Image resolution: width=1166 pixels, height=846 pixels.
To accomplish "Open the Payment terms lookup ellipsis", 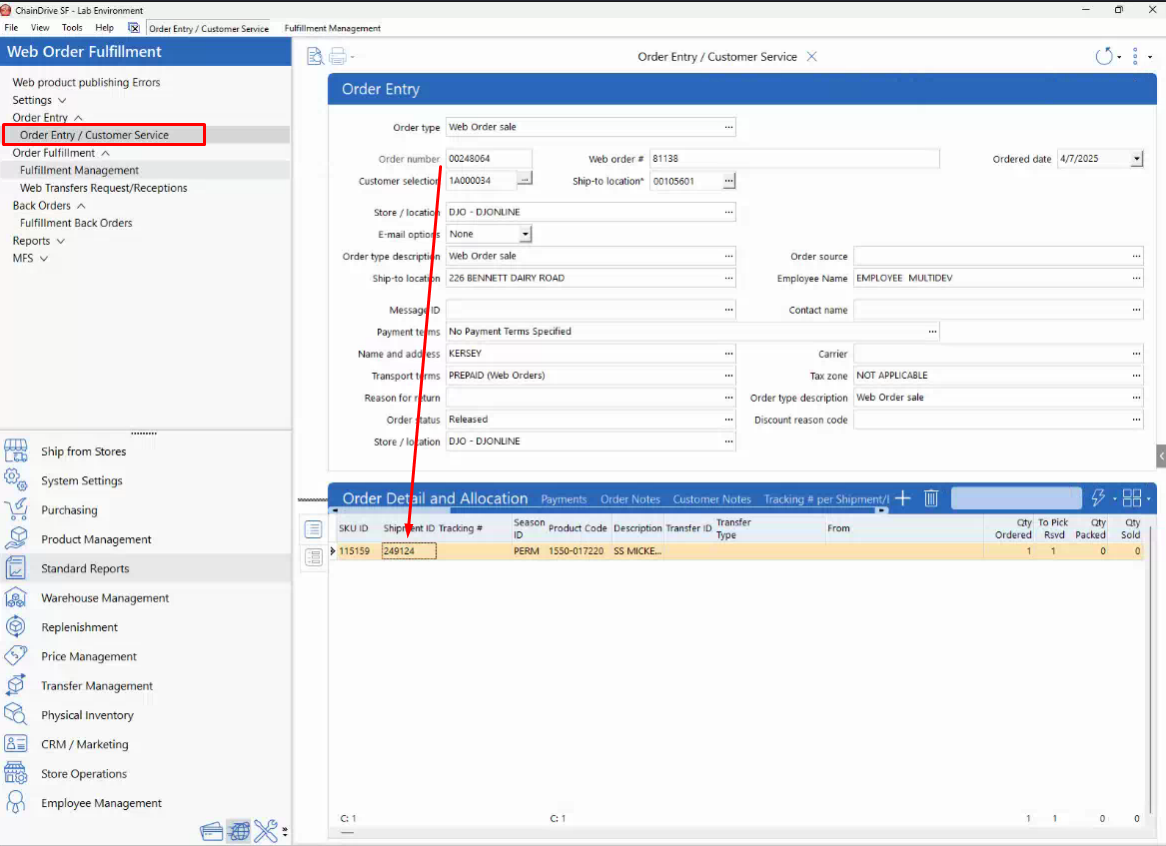I will [x=933, y=332].
